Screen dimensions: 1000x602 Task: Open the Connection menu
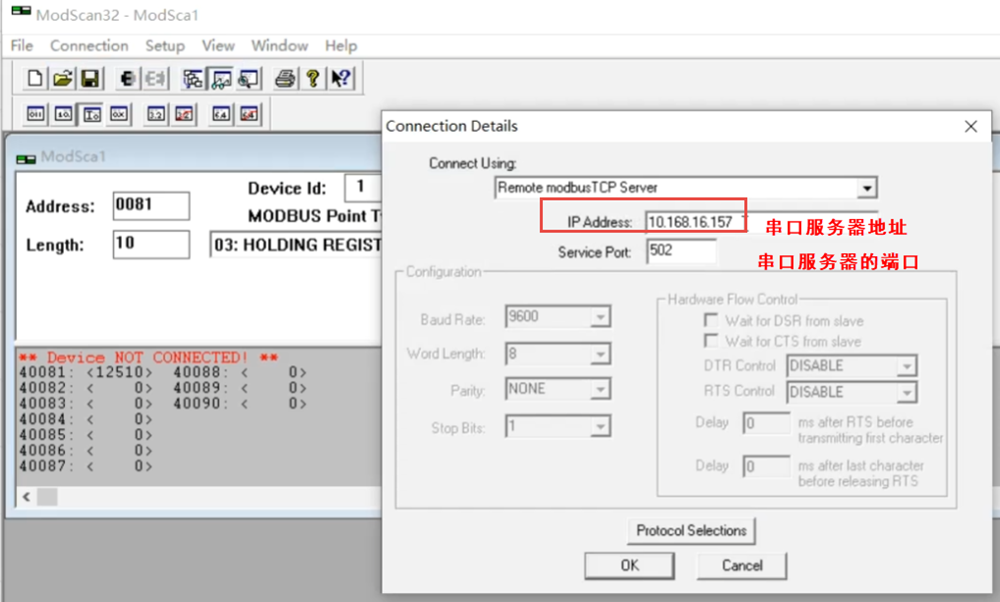pos(89,46)
